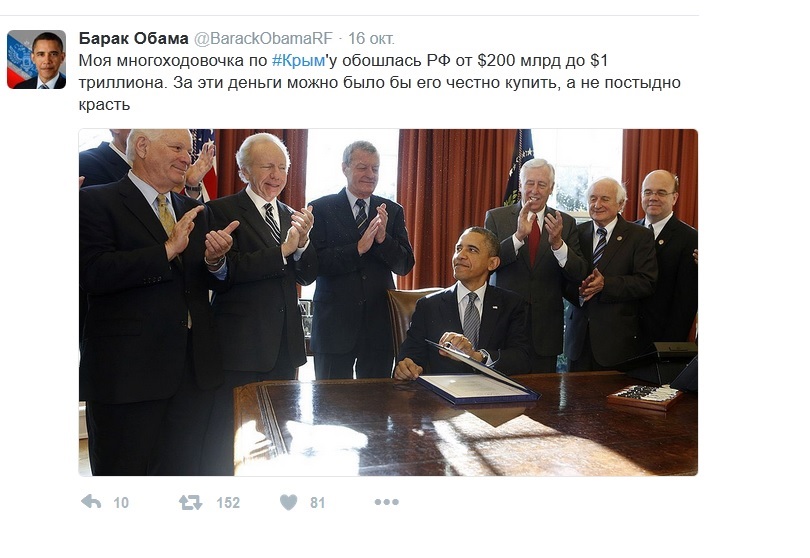The width and height of the screenshot is (810, 558).
Task: Follow the #Крым hashtag link
Action: pos(299,61)
